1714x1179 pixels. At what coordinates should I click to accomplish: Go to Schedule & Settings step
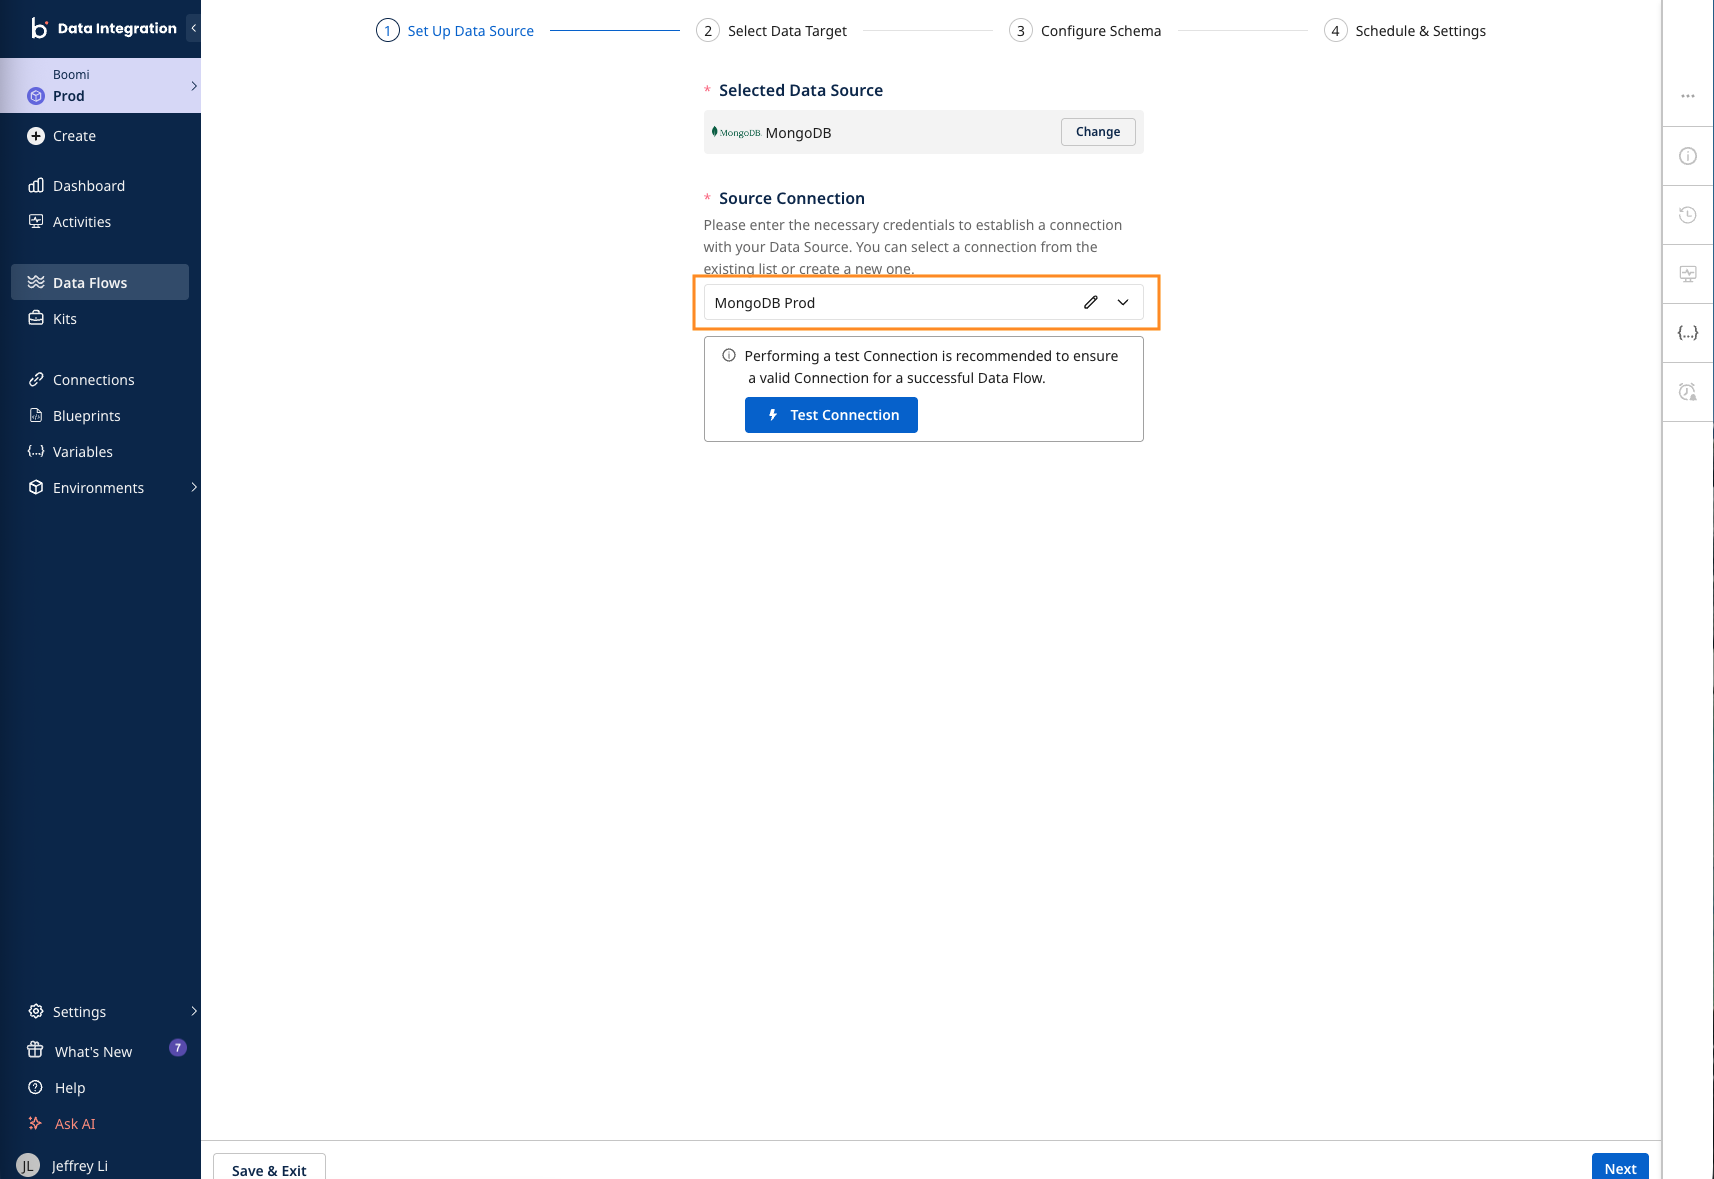point(1405,31)
